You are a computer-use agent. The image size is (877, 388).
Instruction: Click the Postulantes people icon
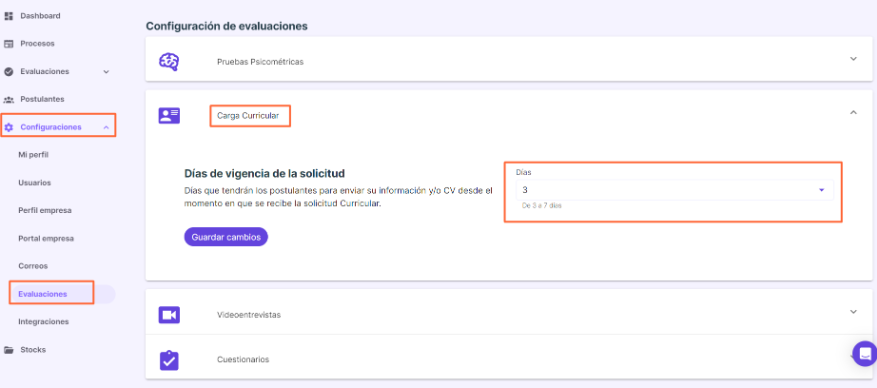(8, 100)
